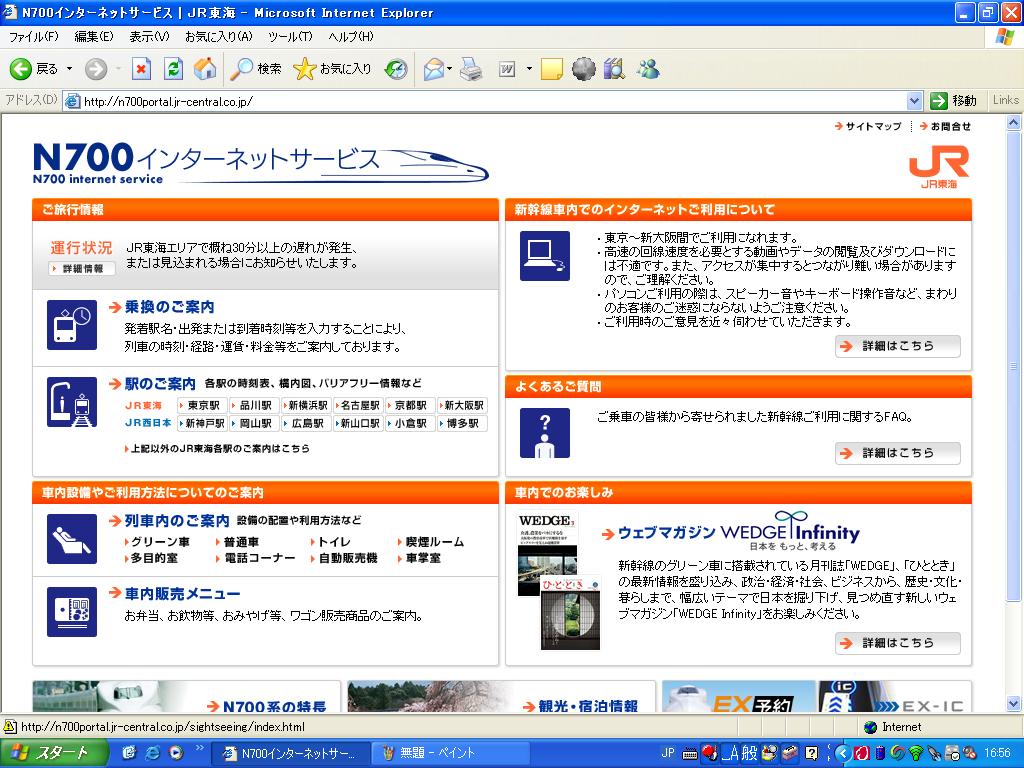Click the FAQ question mark icon
The image size is (1024, 768).
[x=545, y=433]
